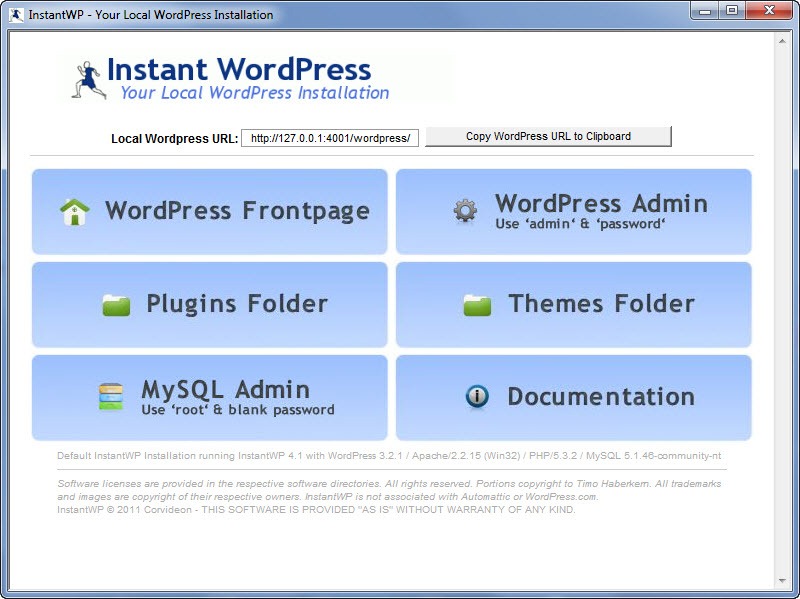Copy WordPress URL to Clipboard
The image size is (800, 599).
pyautogui.click(x=548, y=136)
